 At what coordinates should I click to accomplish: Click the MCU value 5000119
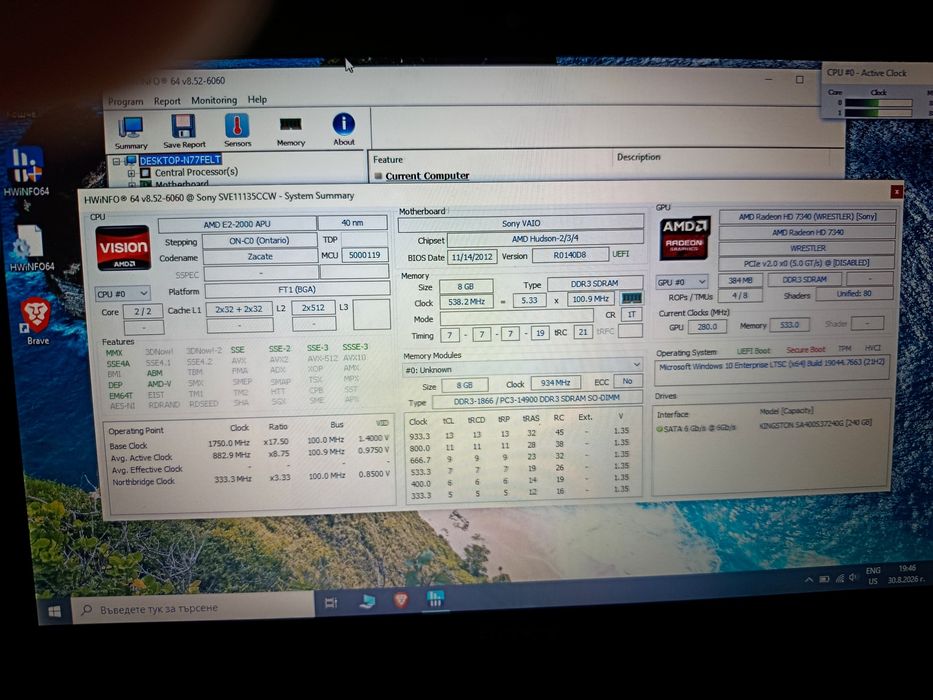click(x=364, y=255)
